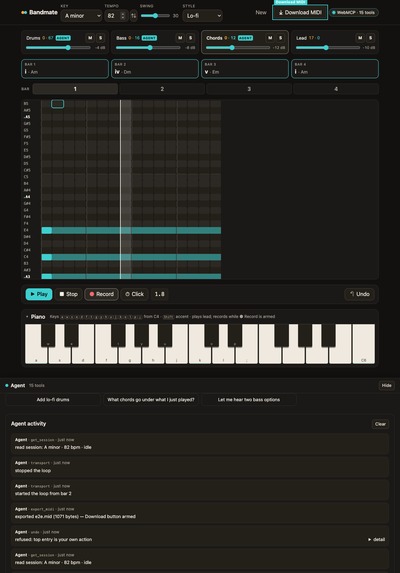This screenshot has height=573, width=400.
Task: Click What chords go under what I just played
Action: [151, 400]
